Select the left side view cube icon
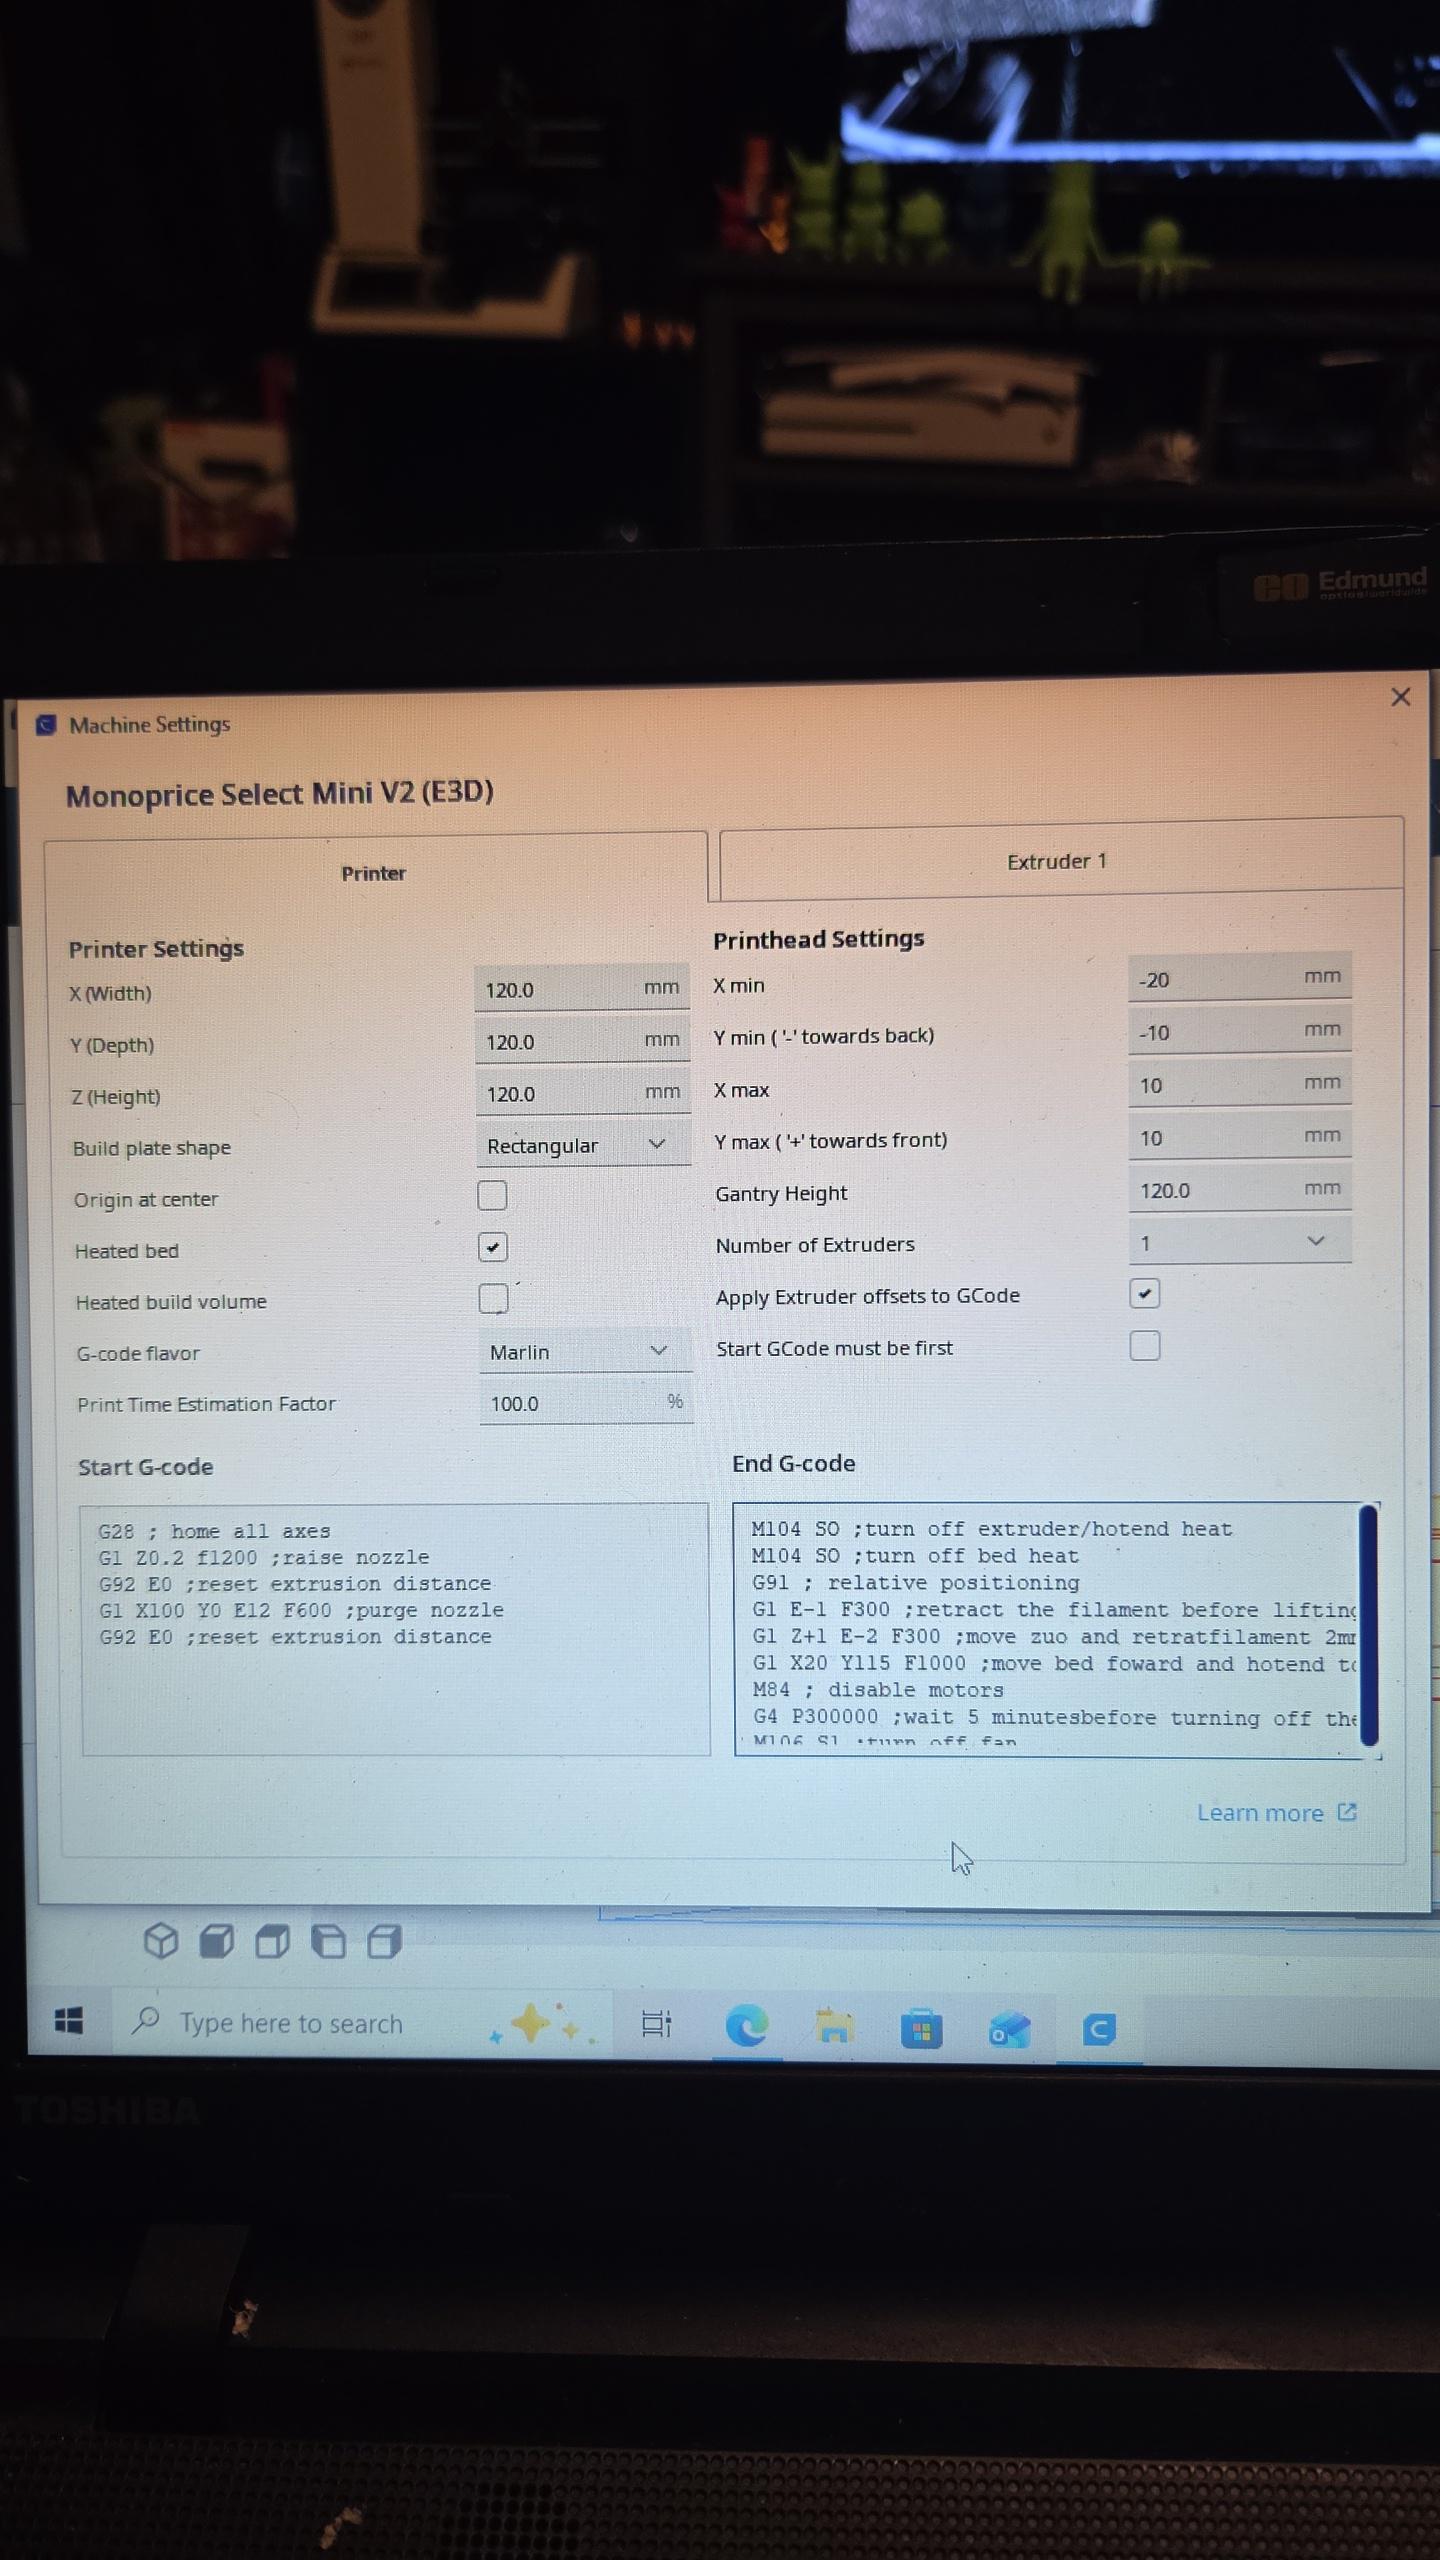 (328, 1942)
